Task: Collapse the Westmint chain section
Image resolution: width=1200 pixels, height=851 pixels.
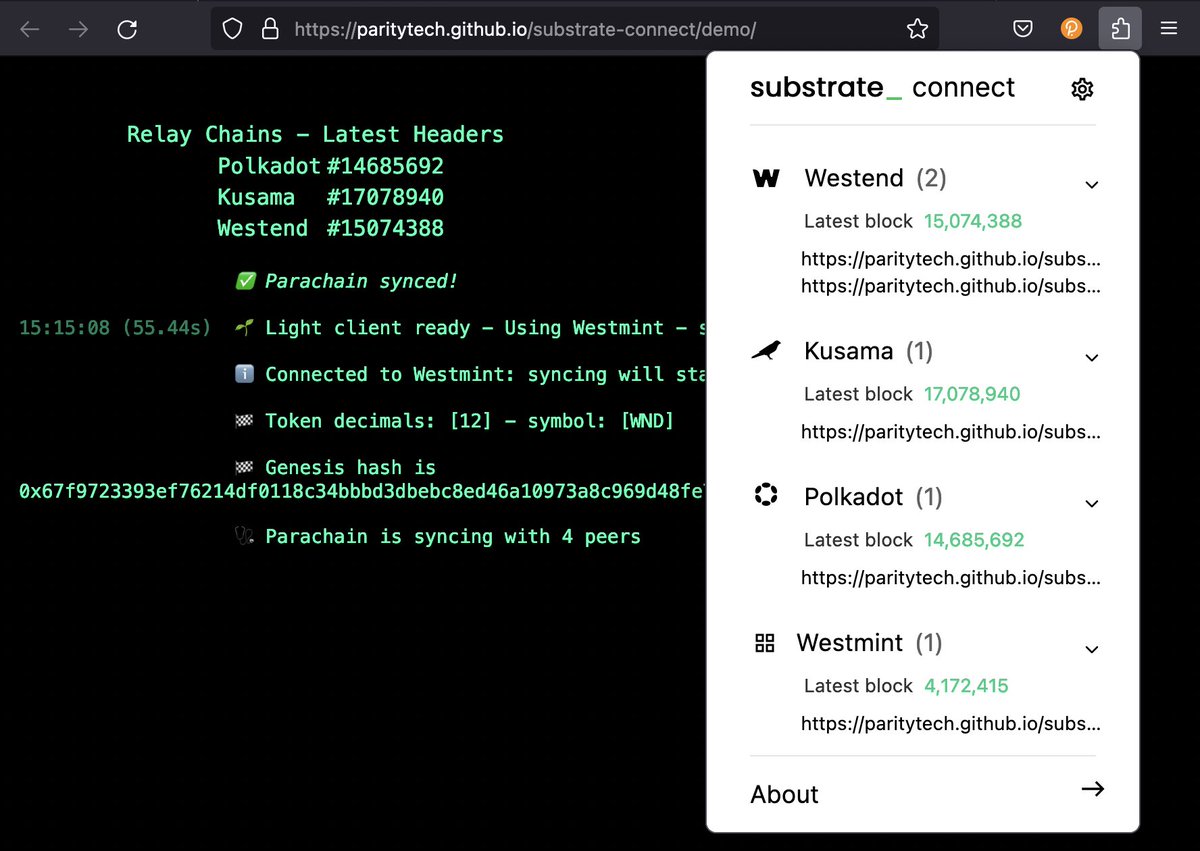Action: click(1092, 649)
